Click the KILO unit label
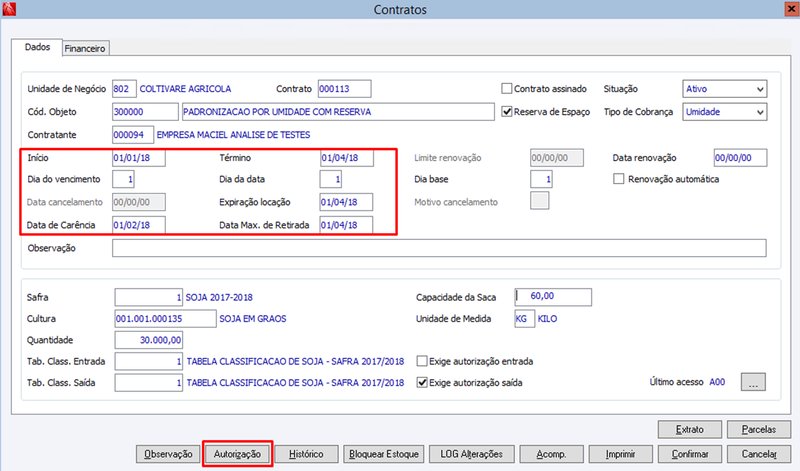The height and width of the screenshot is (471, 800). tap(547, 318)
